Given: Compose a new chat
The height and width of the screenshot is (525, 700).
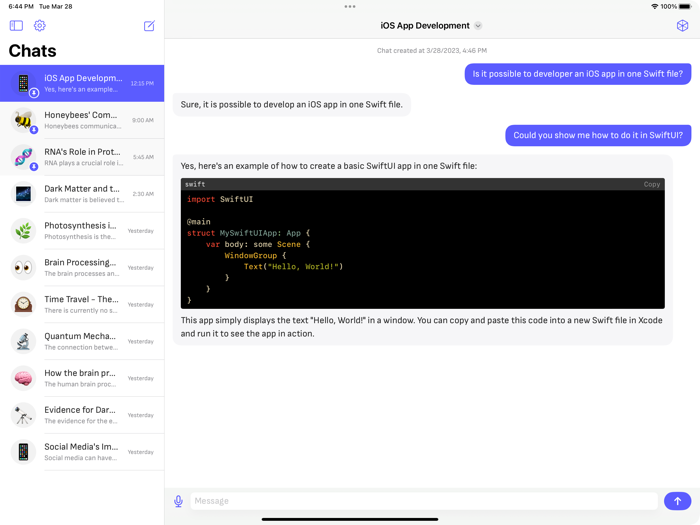Looking at the screenshot, I should [x=149, y=25].
